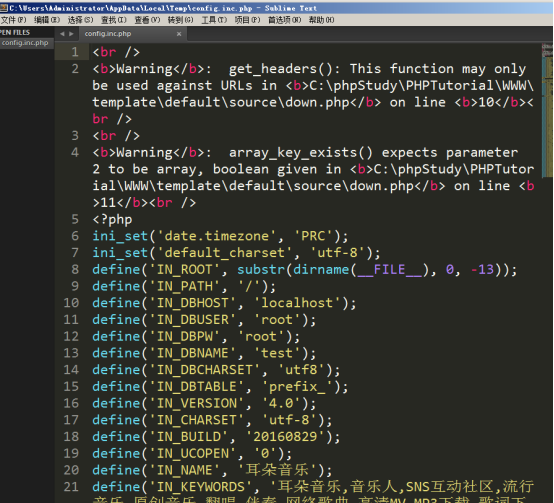Open the 工具(T) menu

coord(214,20)
